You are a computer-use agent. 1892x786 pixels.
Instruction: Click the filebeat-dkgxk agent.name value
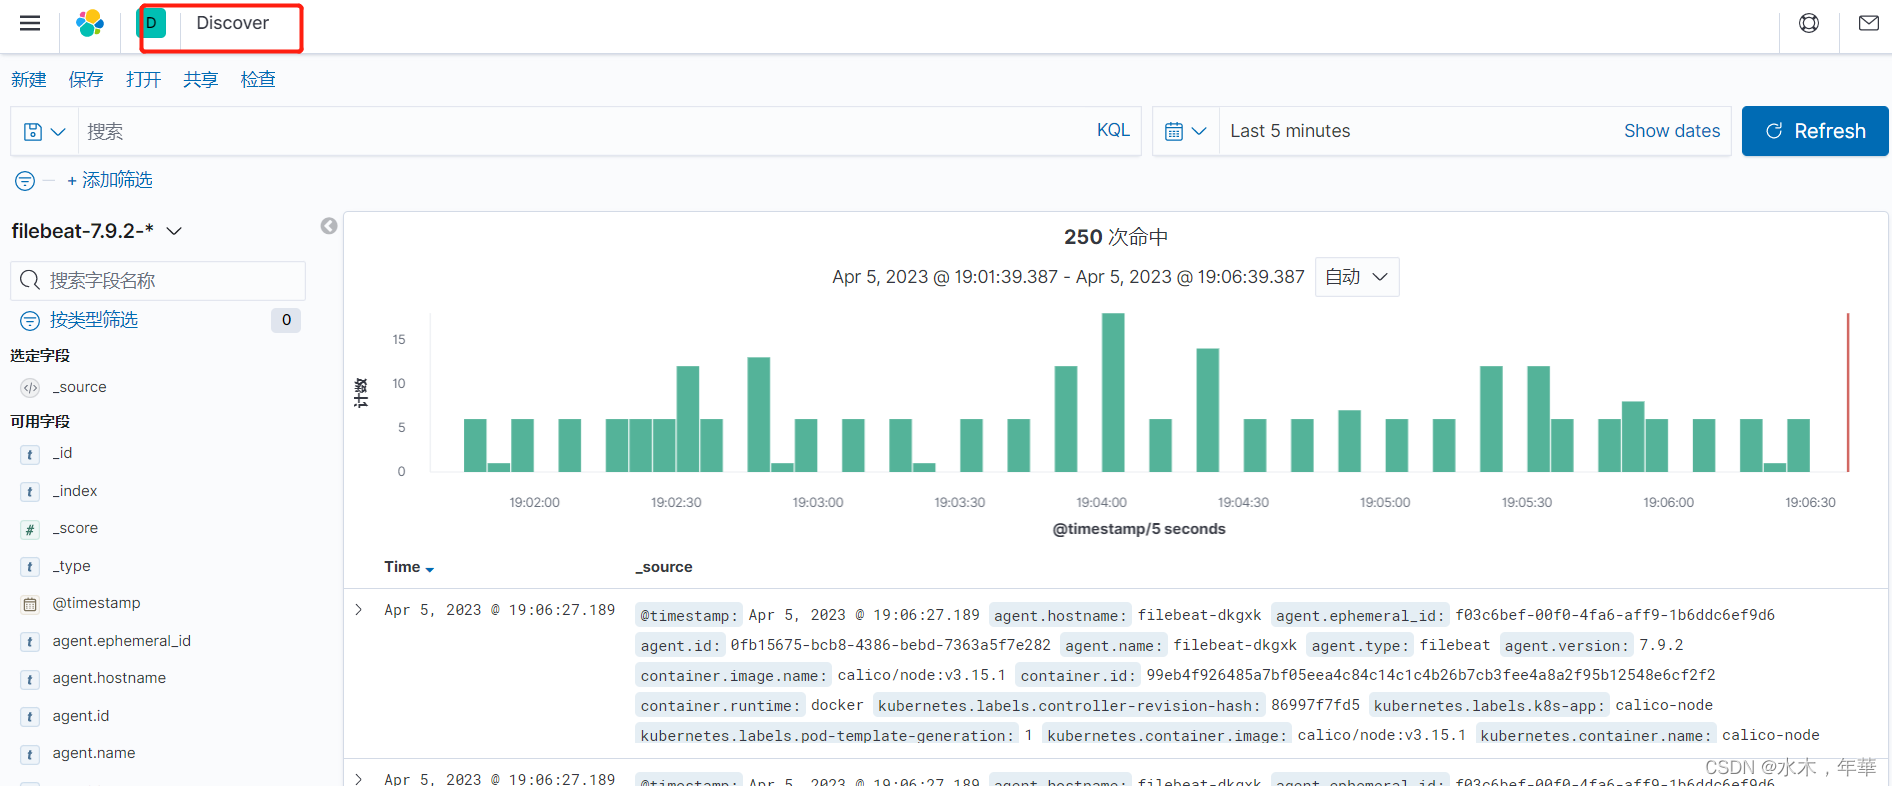[1235, 645]
